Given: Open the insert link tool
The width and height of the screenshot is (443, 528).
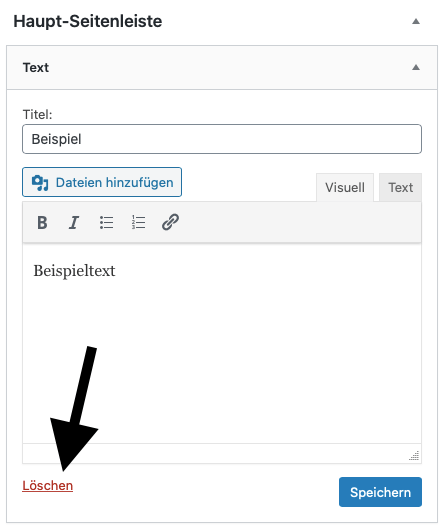Looking at the screenshot, I should [170, 223].
